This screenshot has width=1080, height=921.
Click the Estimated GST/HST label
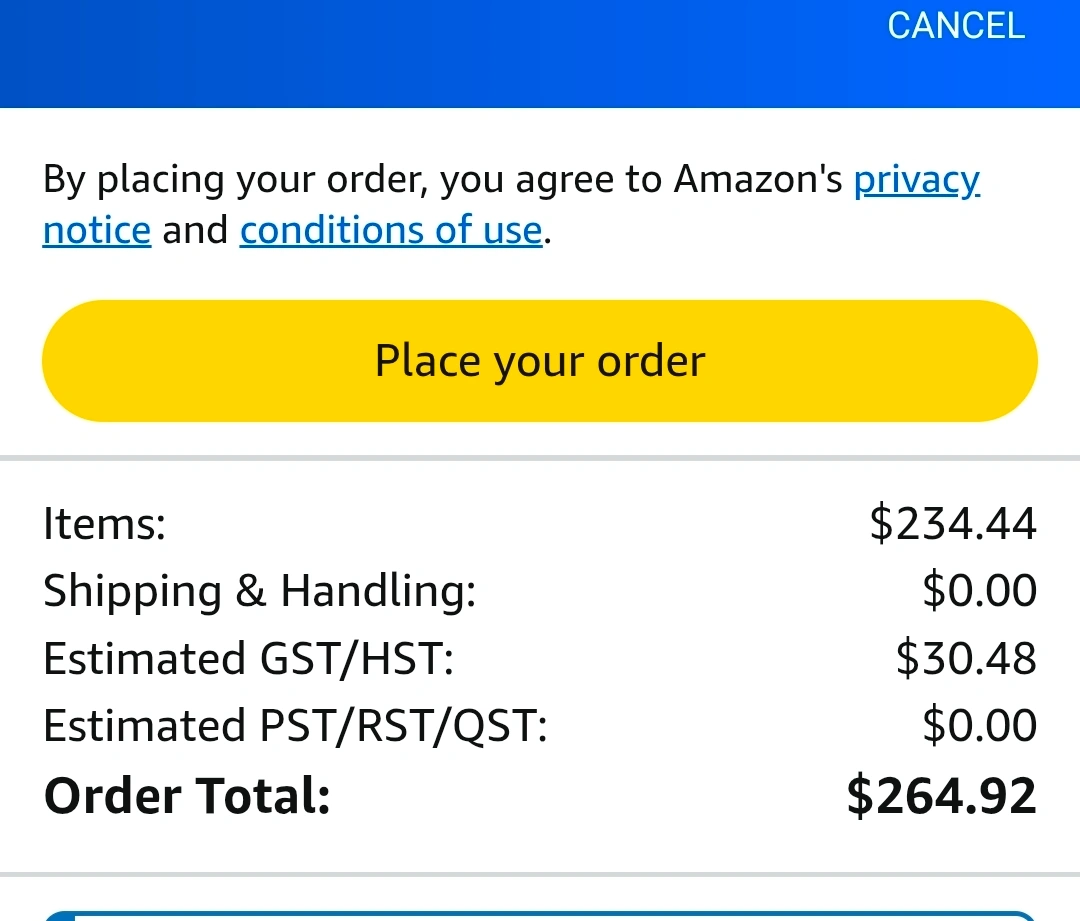tap(248, 659)
